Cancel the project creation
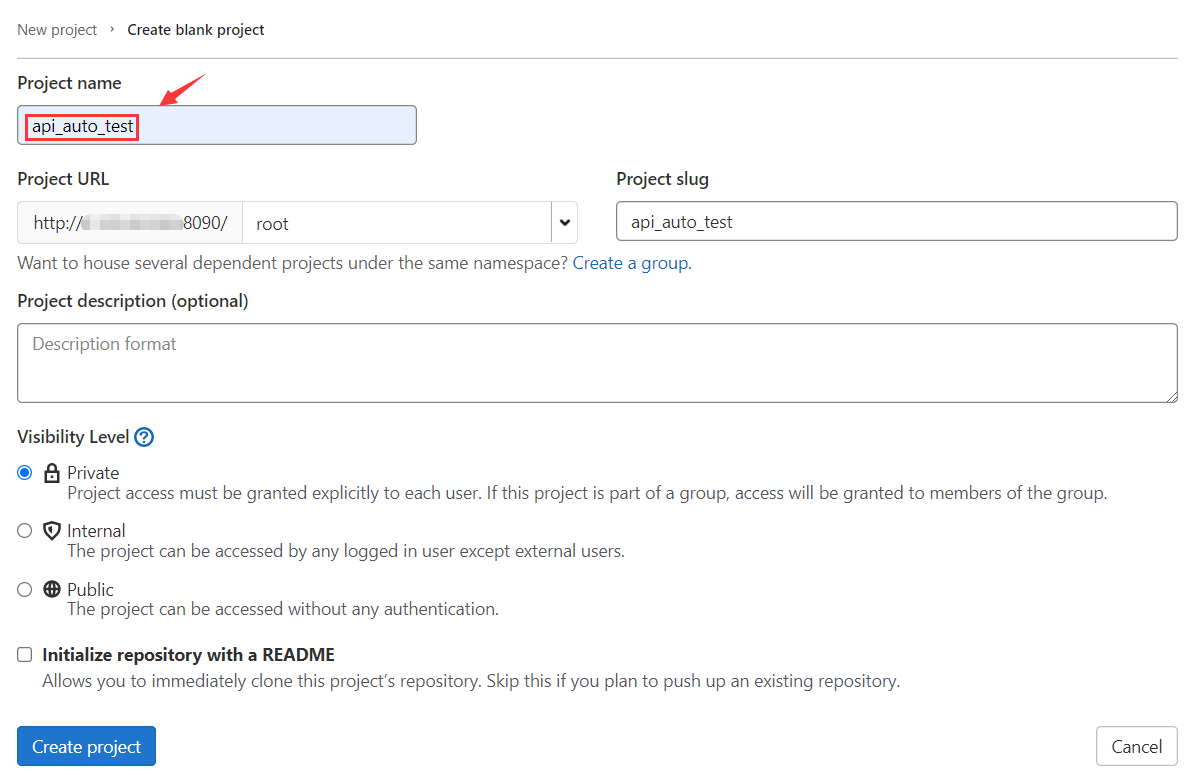The width and height of the screenshot is (1198, 775). [1136, 746]
